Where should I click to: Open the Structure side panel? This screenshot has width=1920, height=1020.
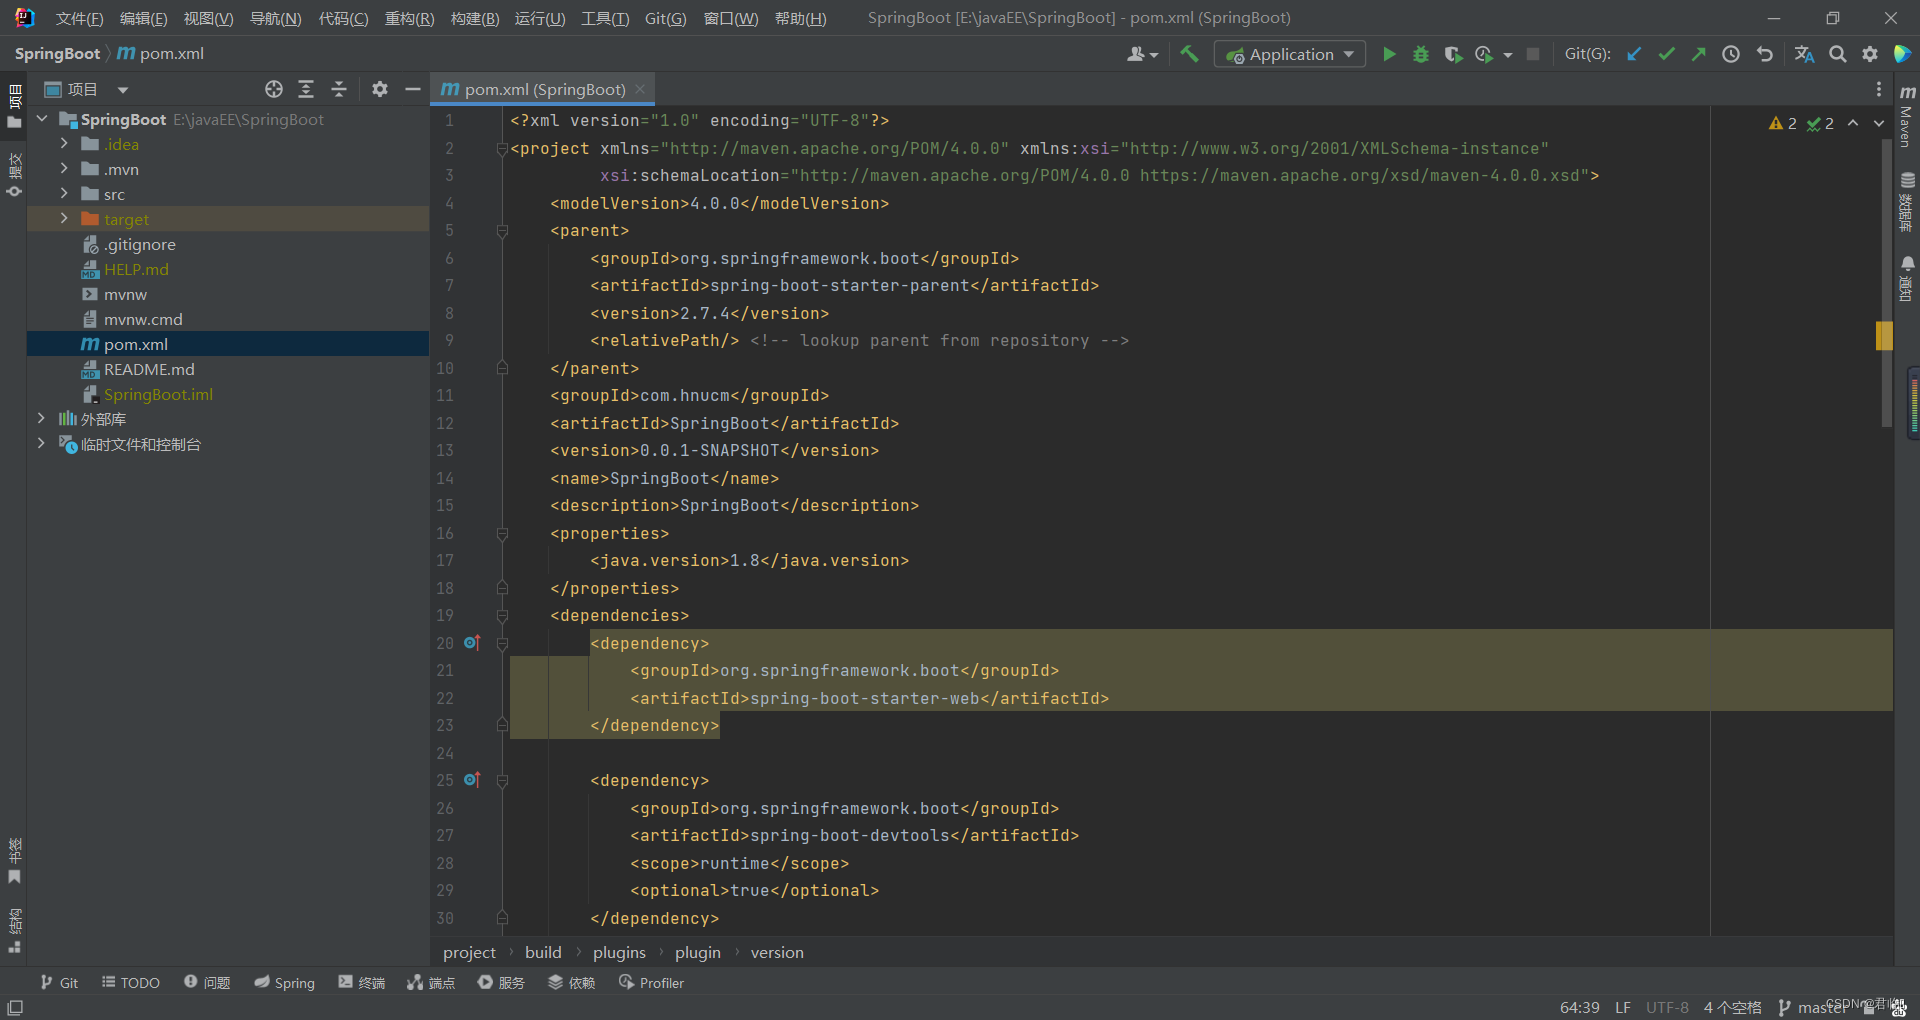(14, 930)
